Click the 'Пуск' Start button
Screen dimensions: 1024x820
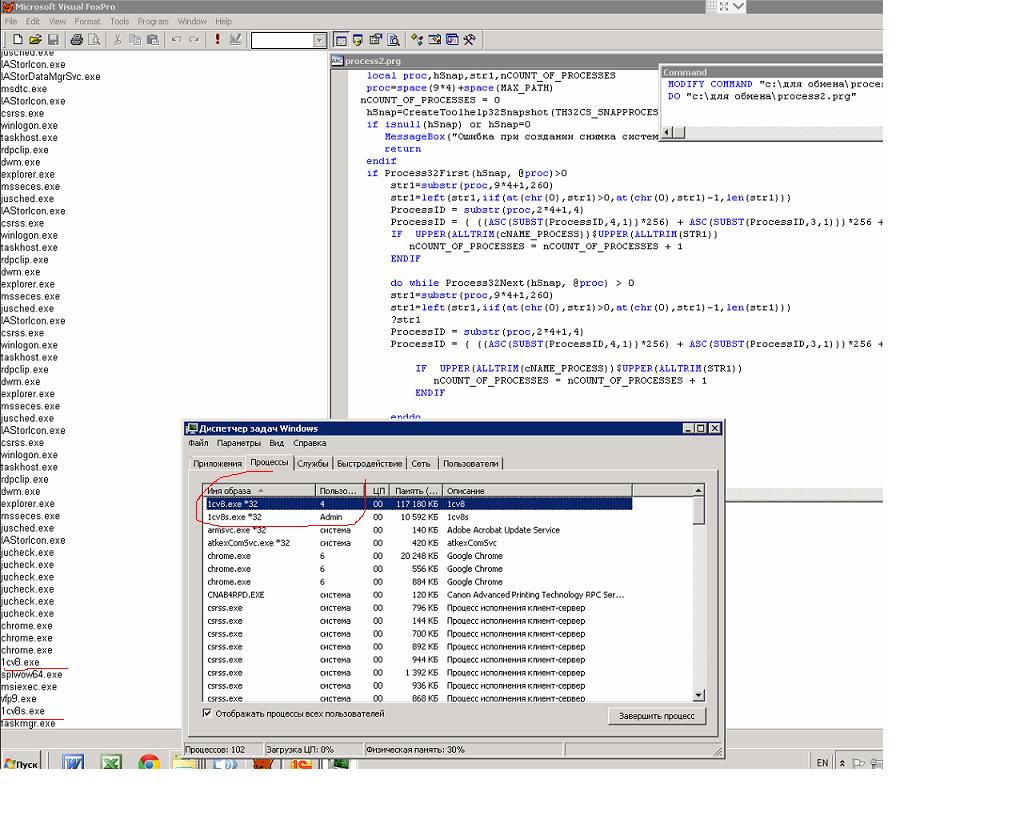point(22,764)
